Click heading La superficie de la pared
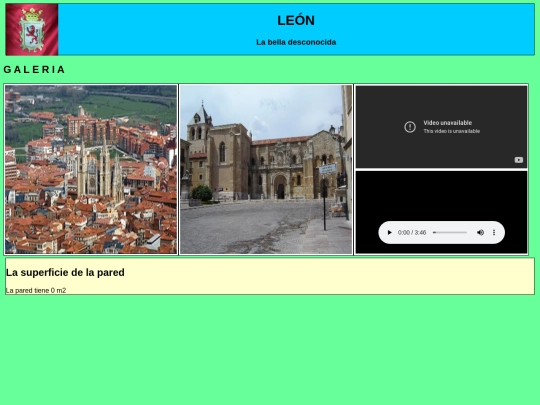540x405 pixels. (x=65, y=272)
